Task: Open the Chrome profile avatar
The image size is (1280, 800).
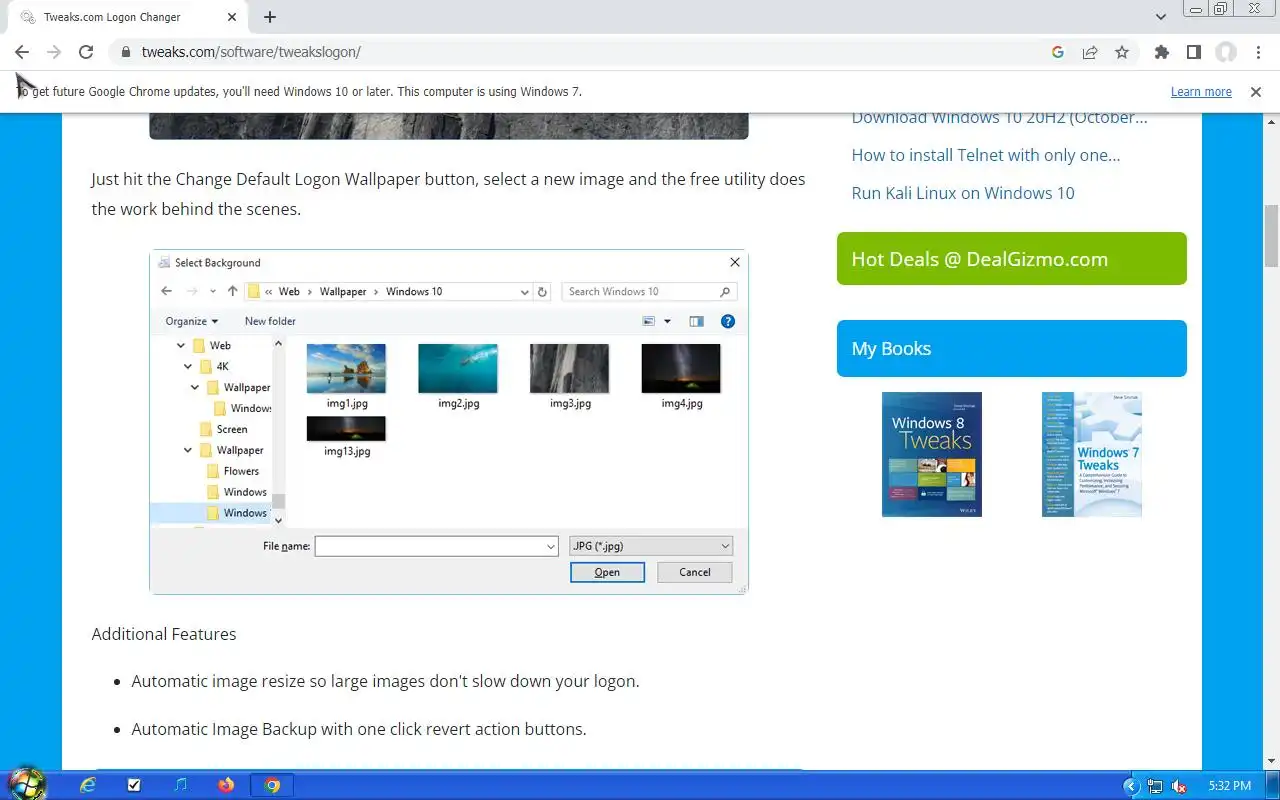Action: click(x=1226, y=52)
